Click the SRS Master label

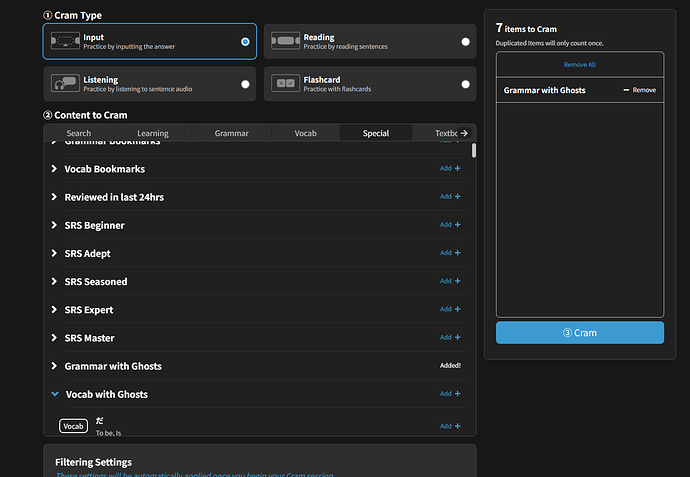[89, 338]
